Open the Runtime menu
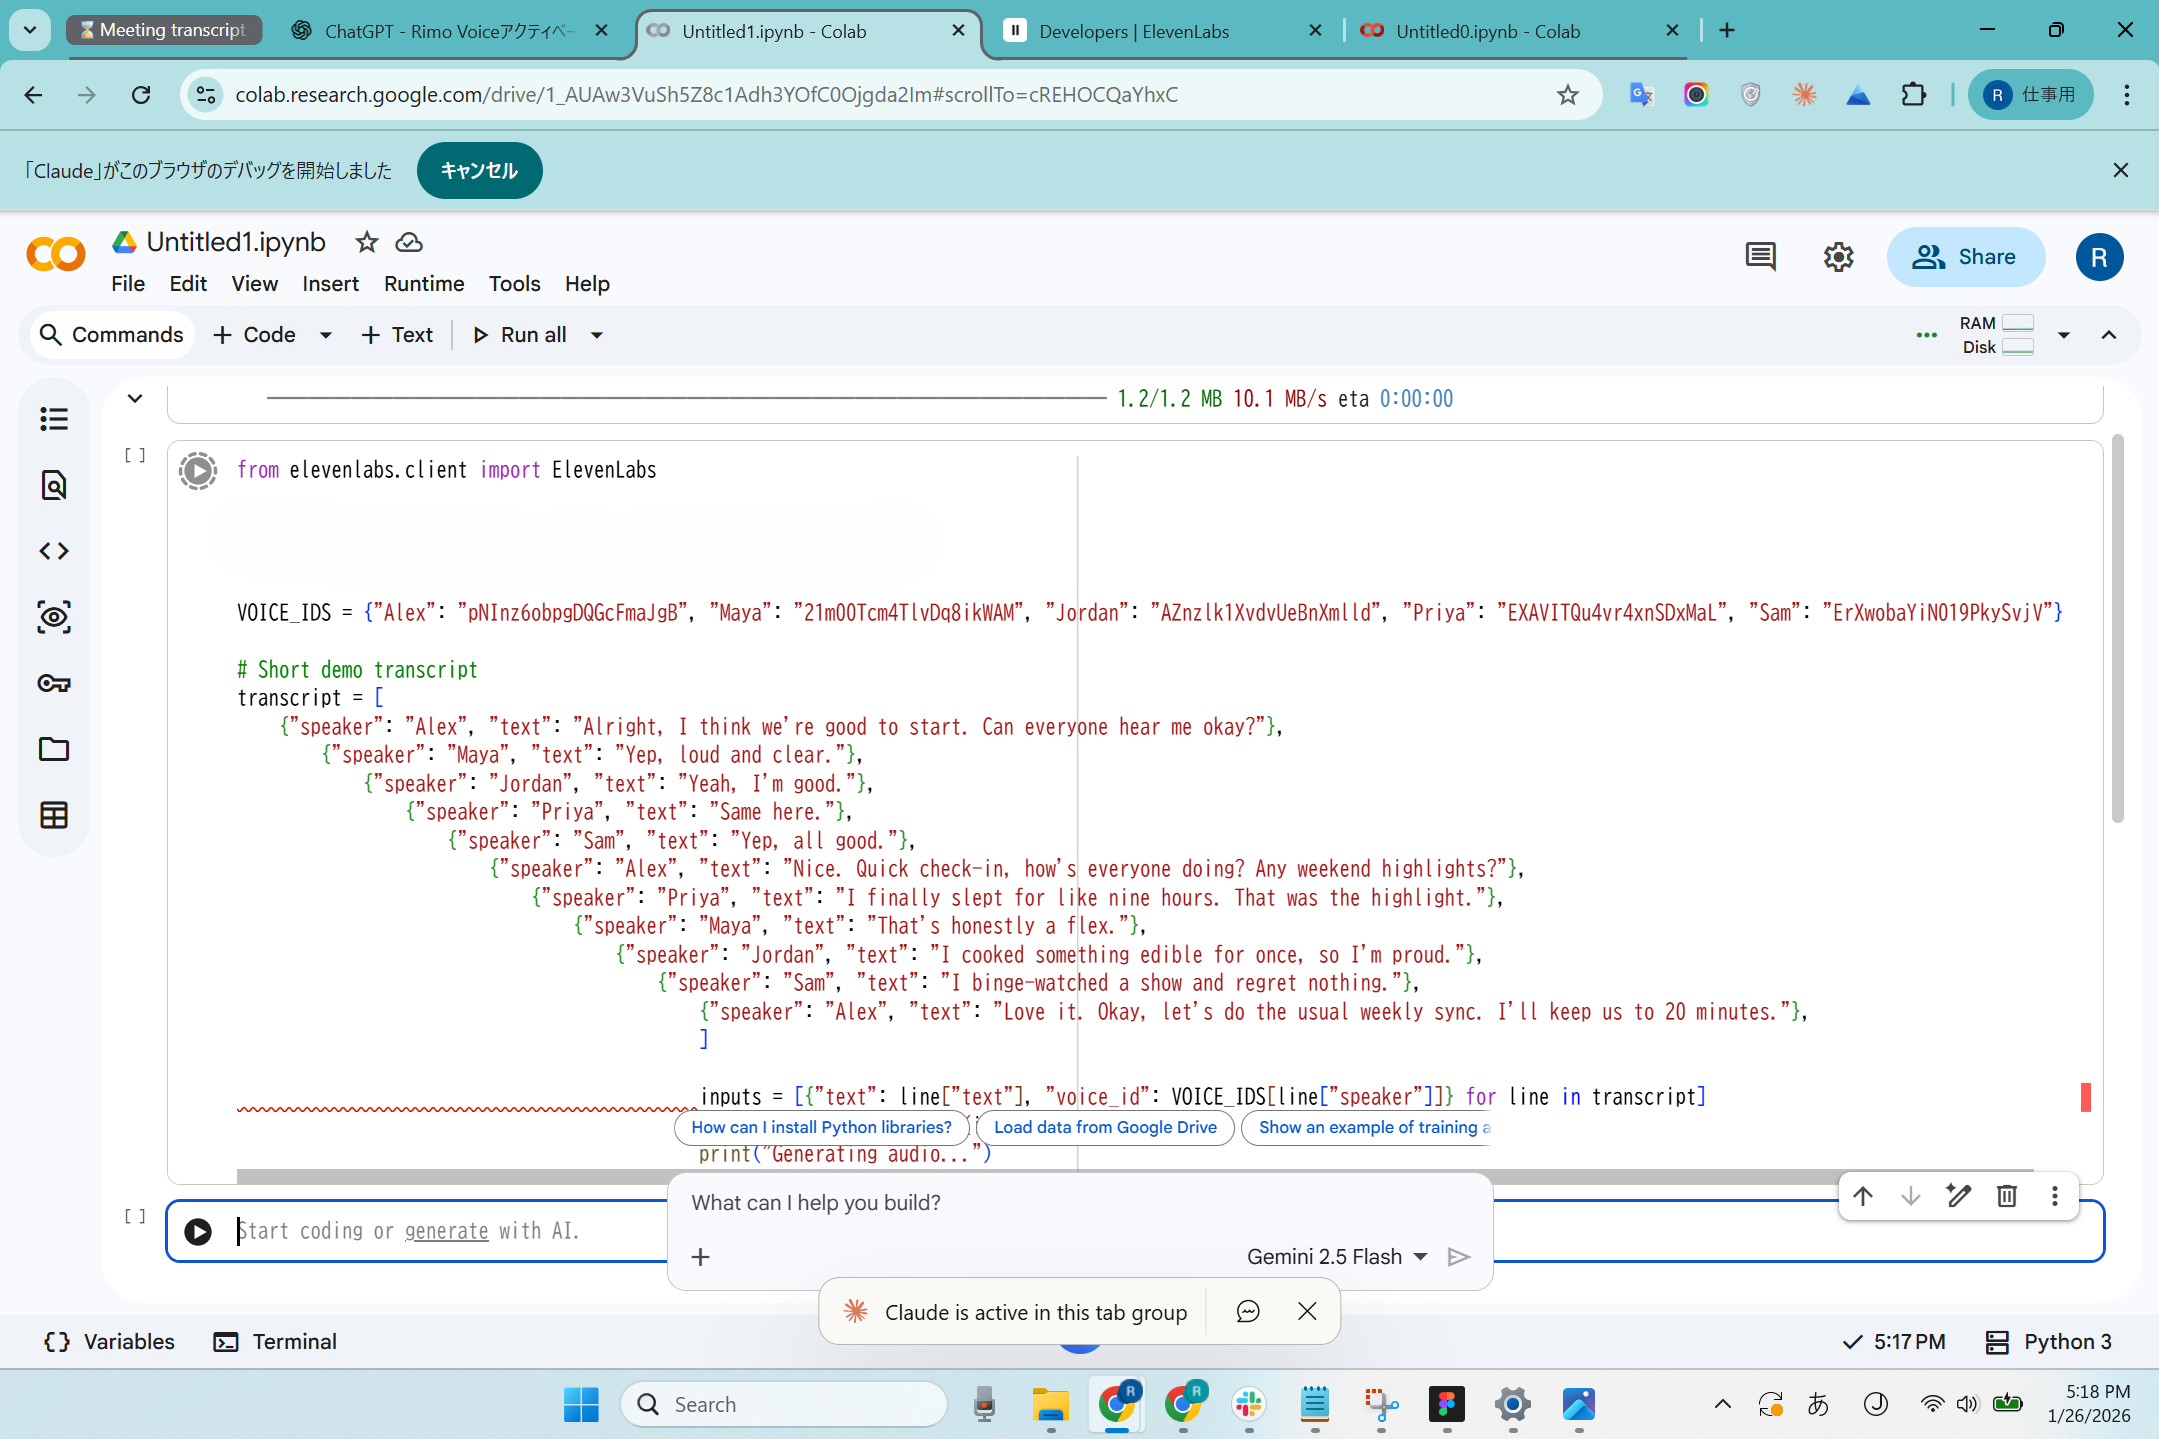The height and width of the screenshot is (1439, 2159). [423, 284]
